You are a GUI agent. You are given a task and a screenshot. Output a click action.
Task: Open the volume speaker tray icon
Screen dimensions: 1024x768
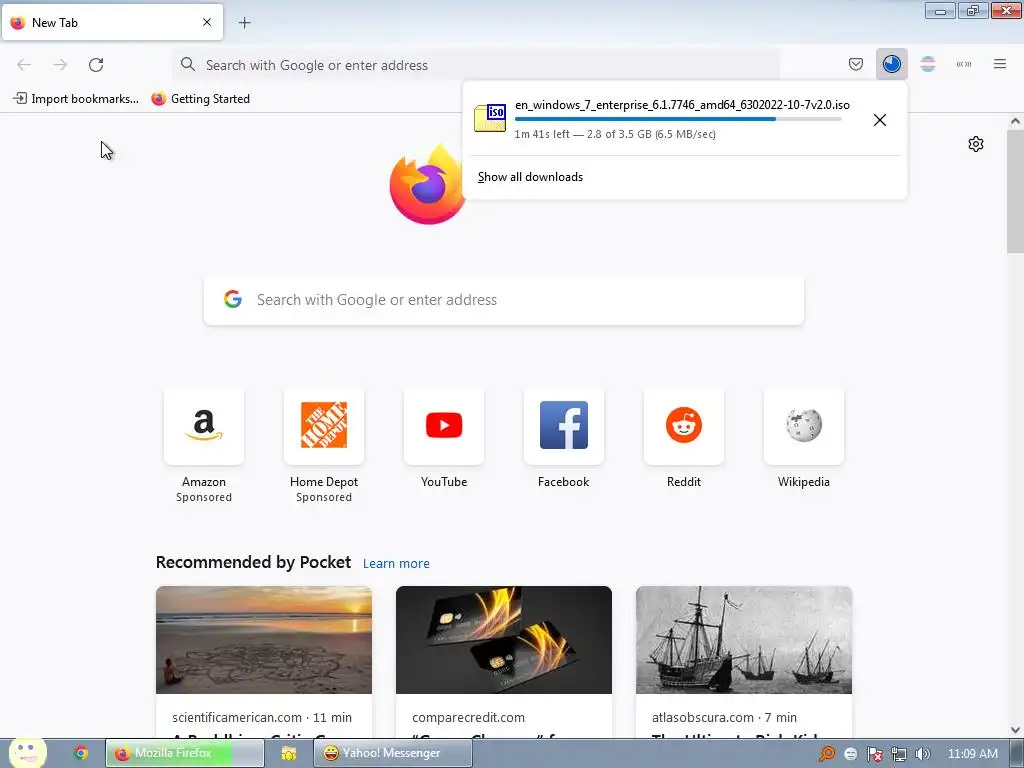point(922,754)
